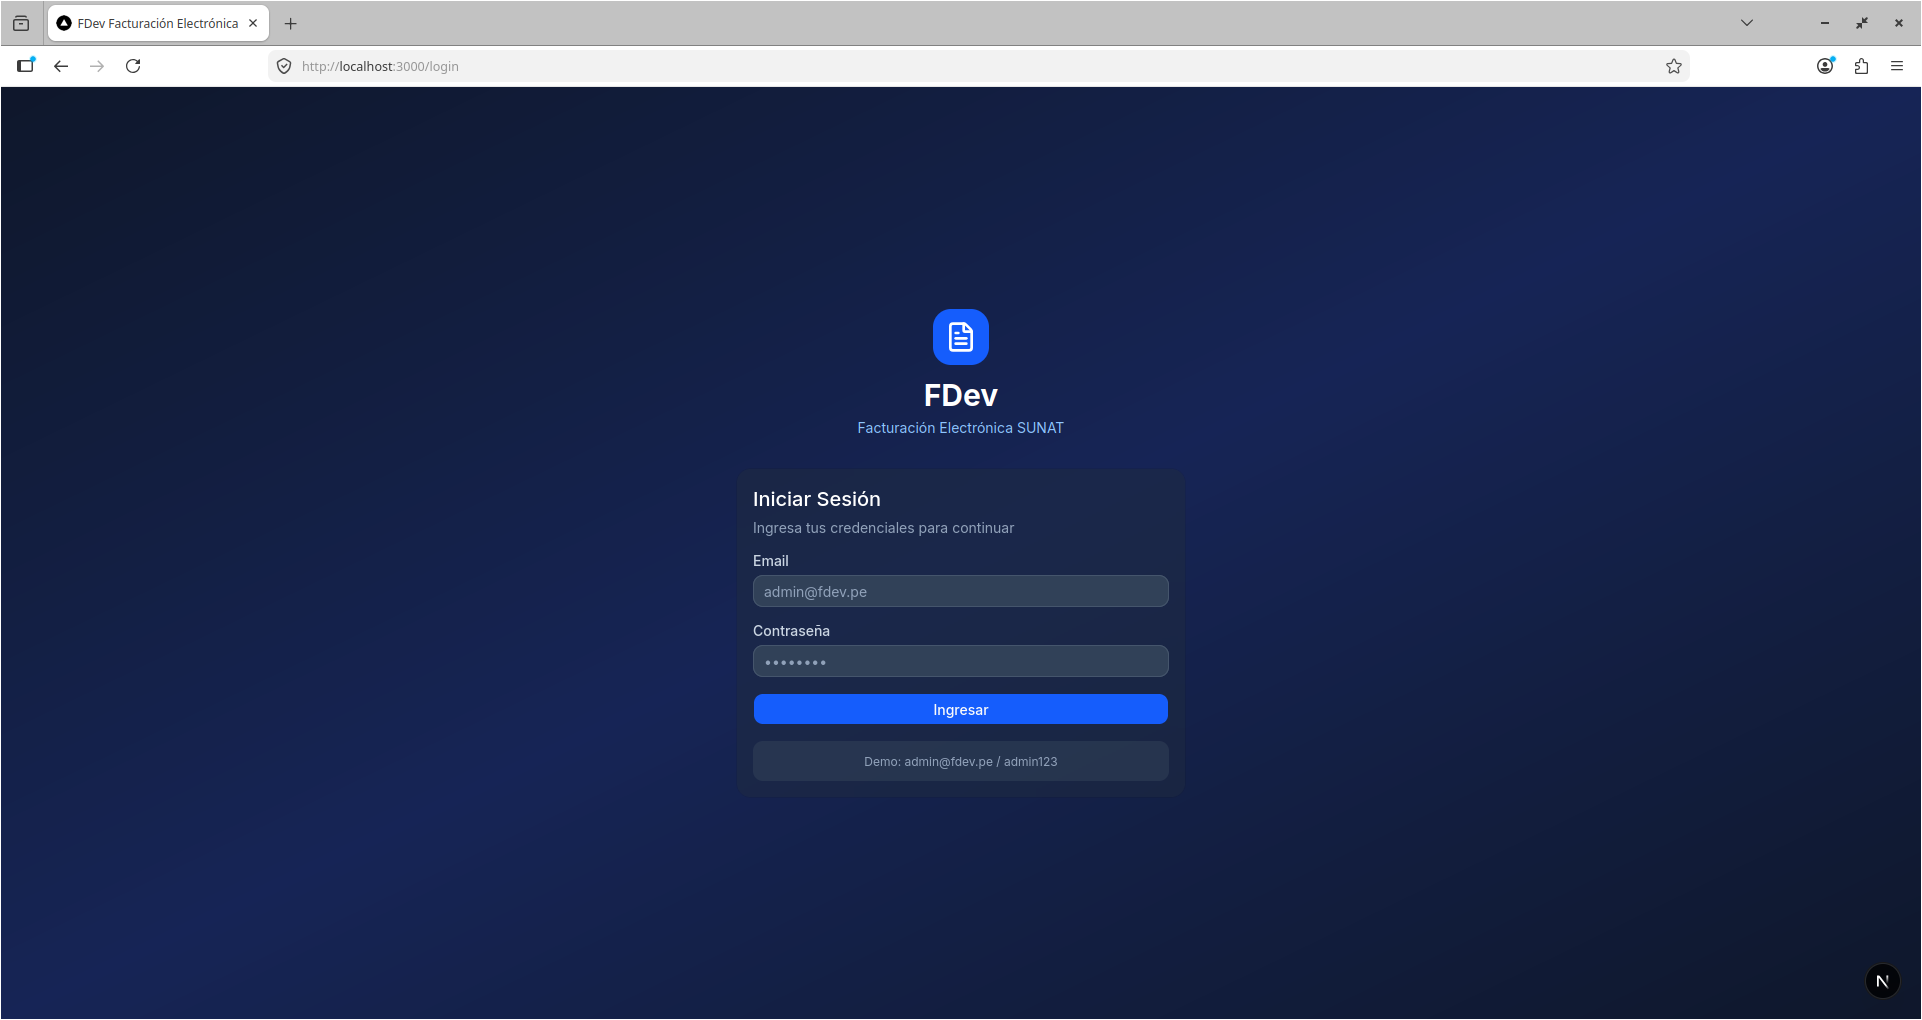Viewport: 1922px width, 1020px height.
Task: Click the Facturación Electrónica SUNAT subtitle link
Action: tap(960, 427)
